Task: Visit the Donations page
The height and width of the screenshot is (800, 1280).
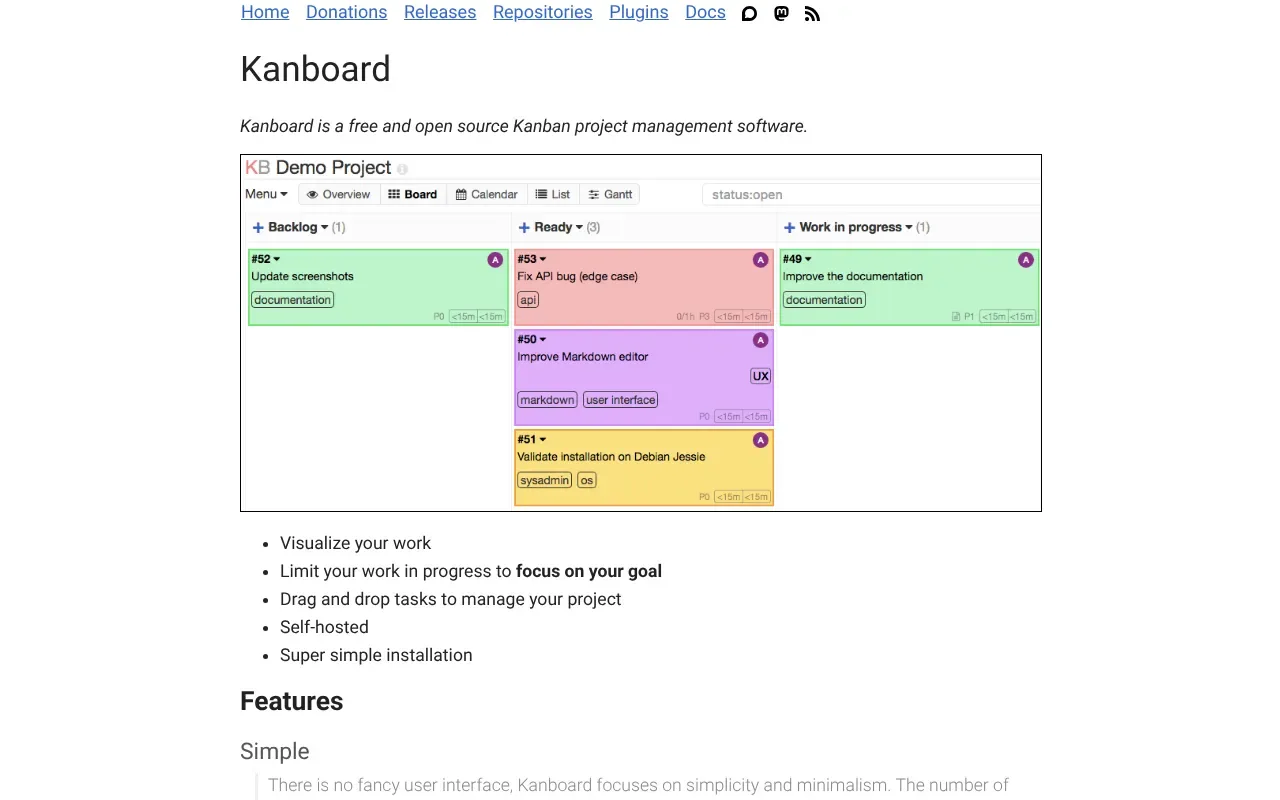Action: (346, 12)
